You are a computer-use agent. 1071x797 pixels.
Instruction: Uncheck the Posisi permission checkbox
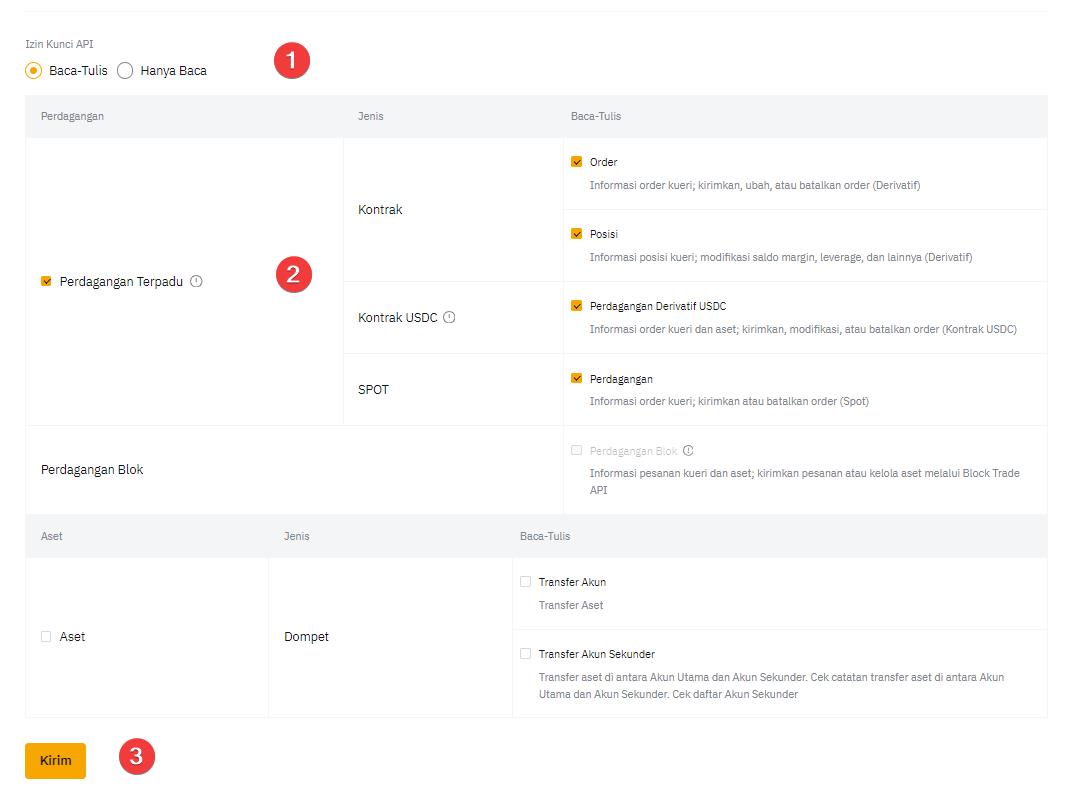click(576, 234)
